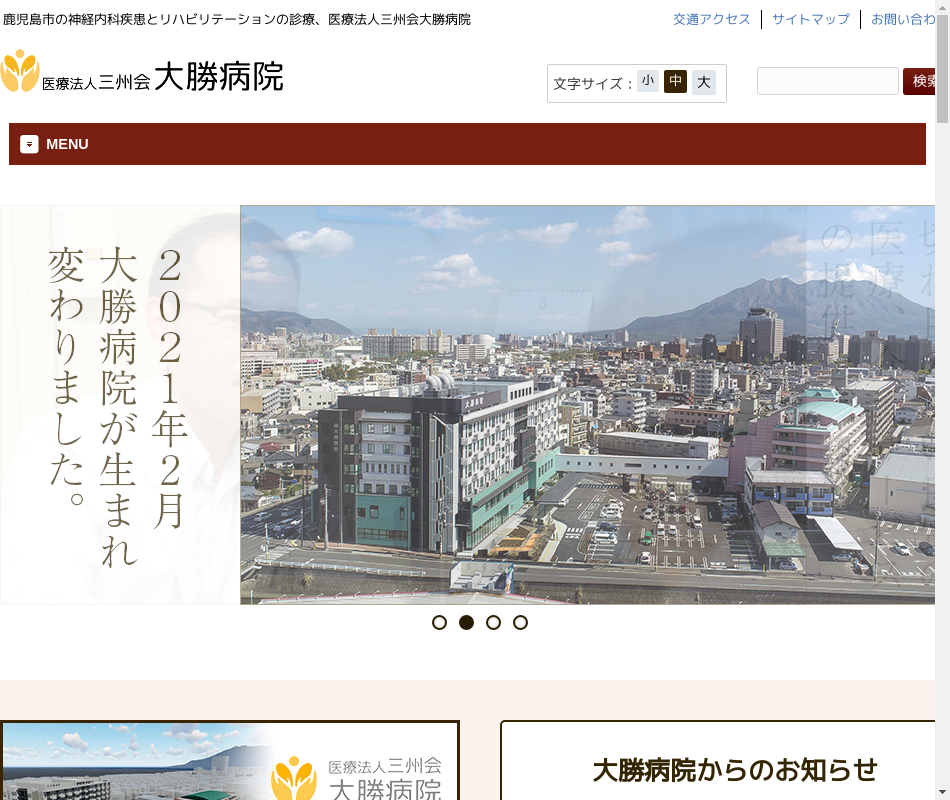
Task: Open the お問い合わせ contact link
Action: (x=903, y=19)
